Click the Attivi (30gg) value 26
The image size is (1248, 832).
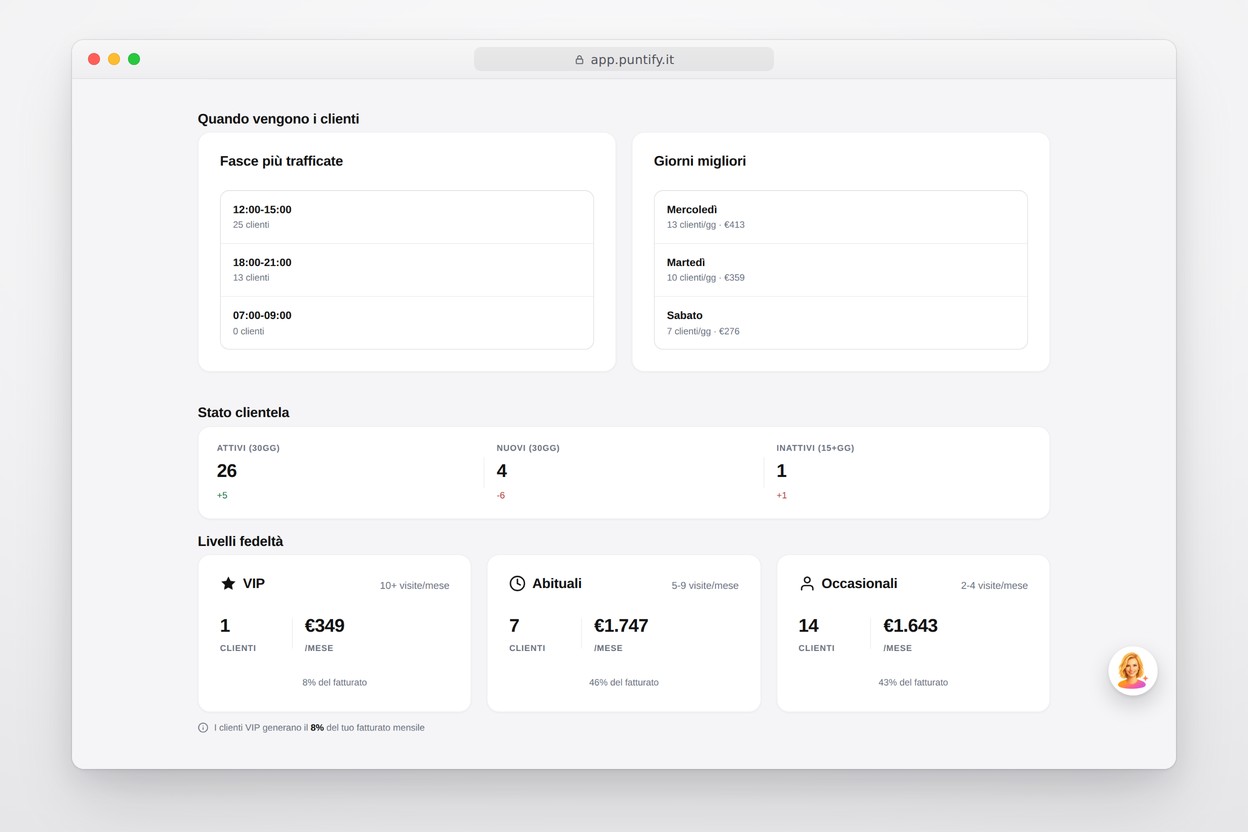click(227, 471)
